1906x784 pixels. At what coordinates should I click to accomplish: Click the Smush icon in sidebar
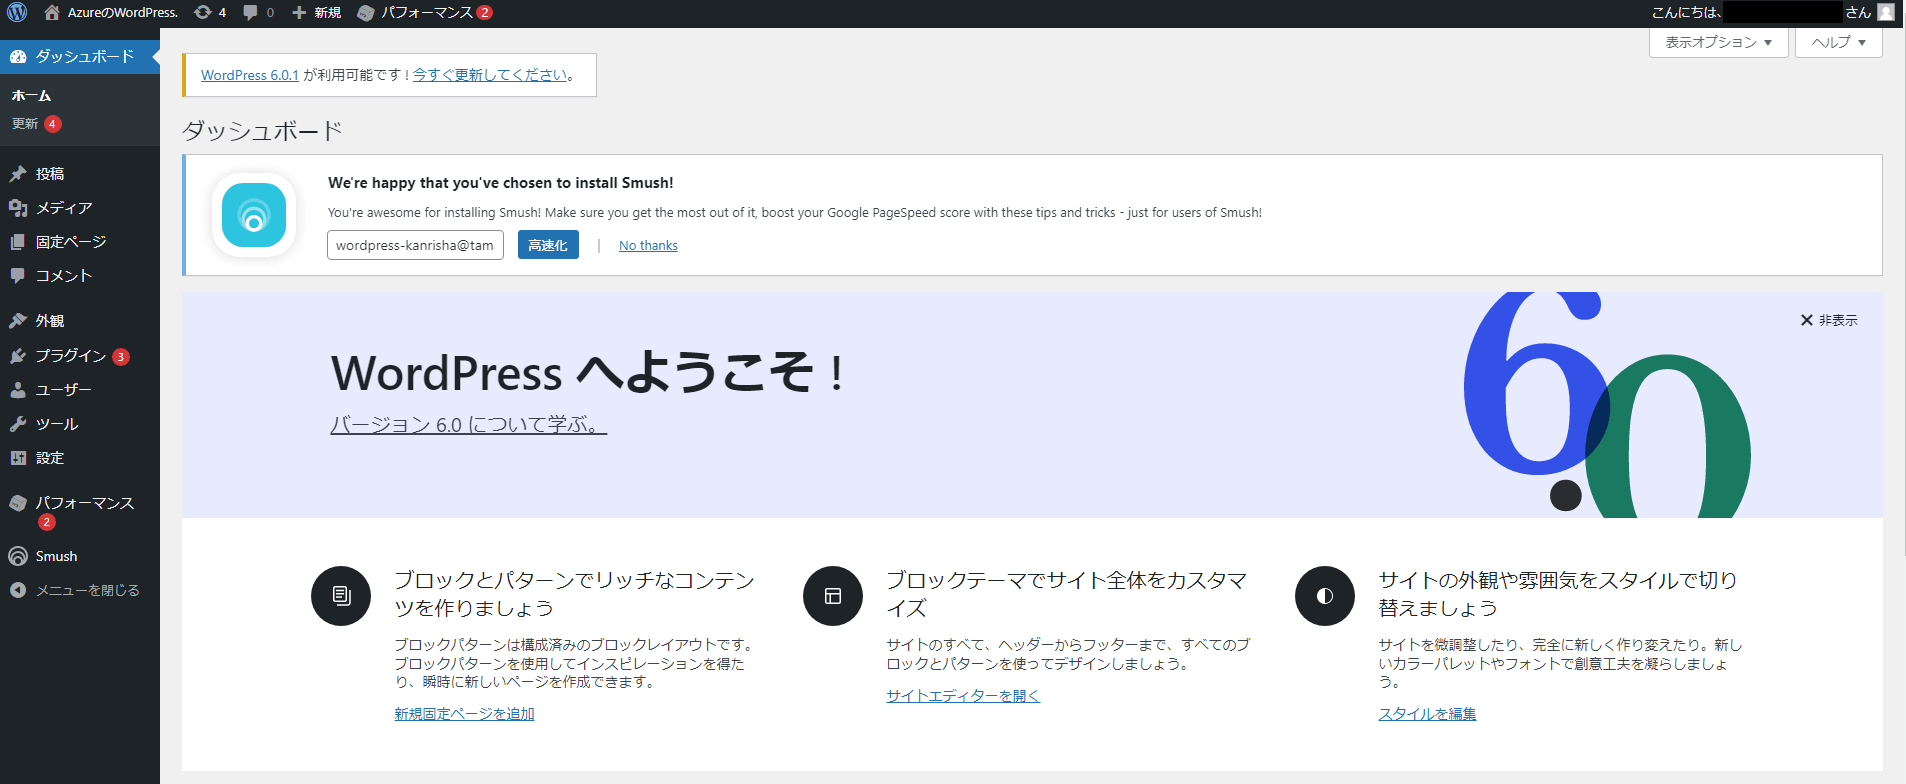click(x=18, y=556)
